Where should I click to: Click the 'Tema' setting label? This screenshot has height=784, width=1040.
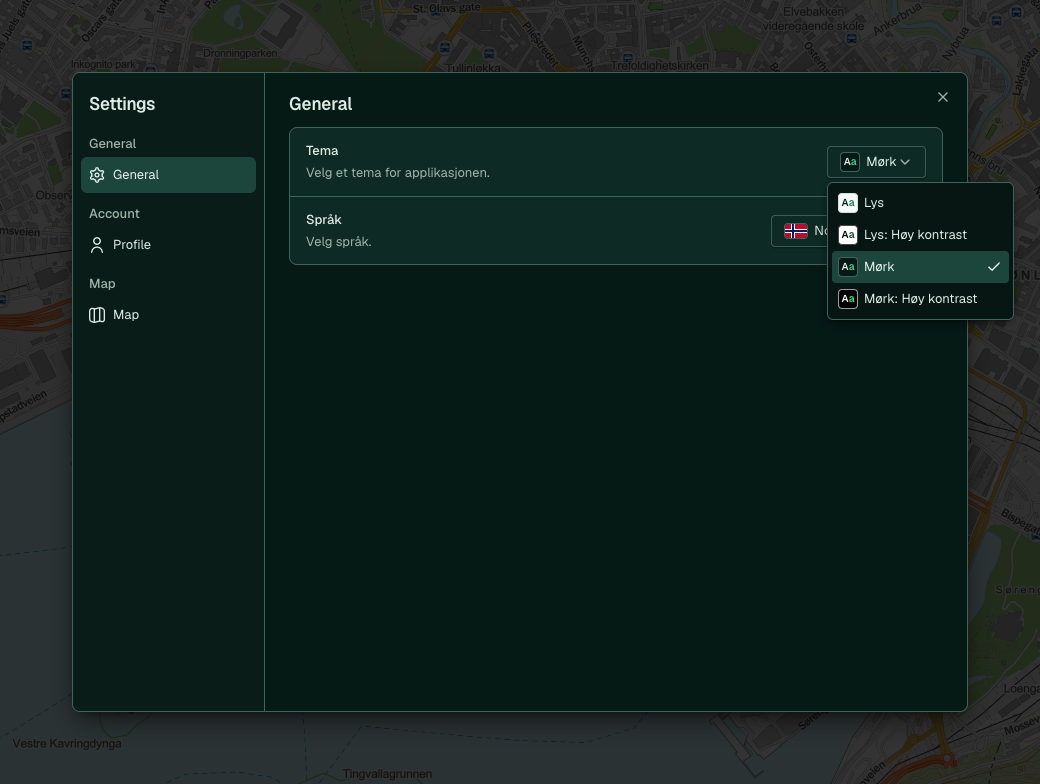tap(322, 151)
